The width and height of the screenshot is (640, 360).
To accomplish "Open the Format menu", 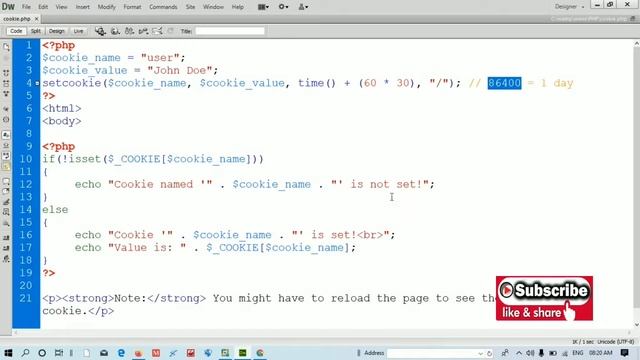I will click(x=132, y=7).
